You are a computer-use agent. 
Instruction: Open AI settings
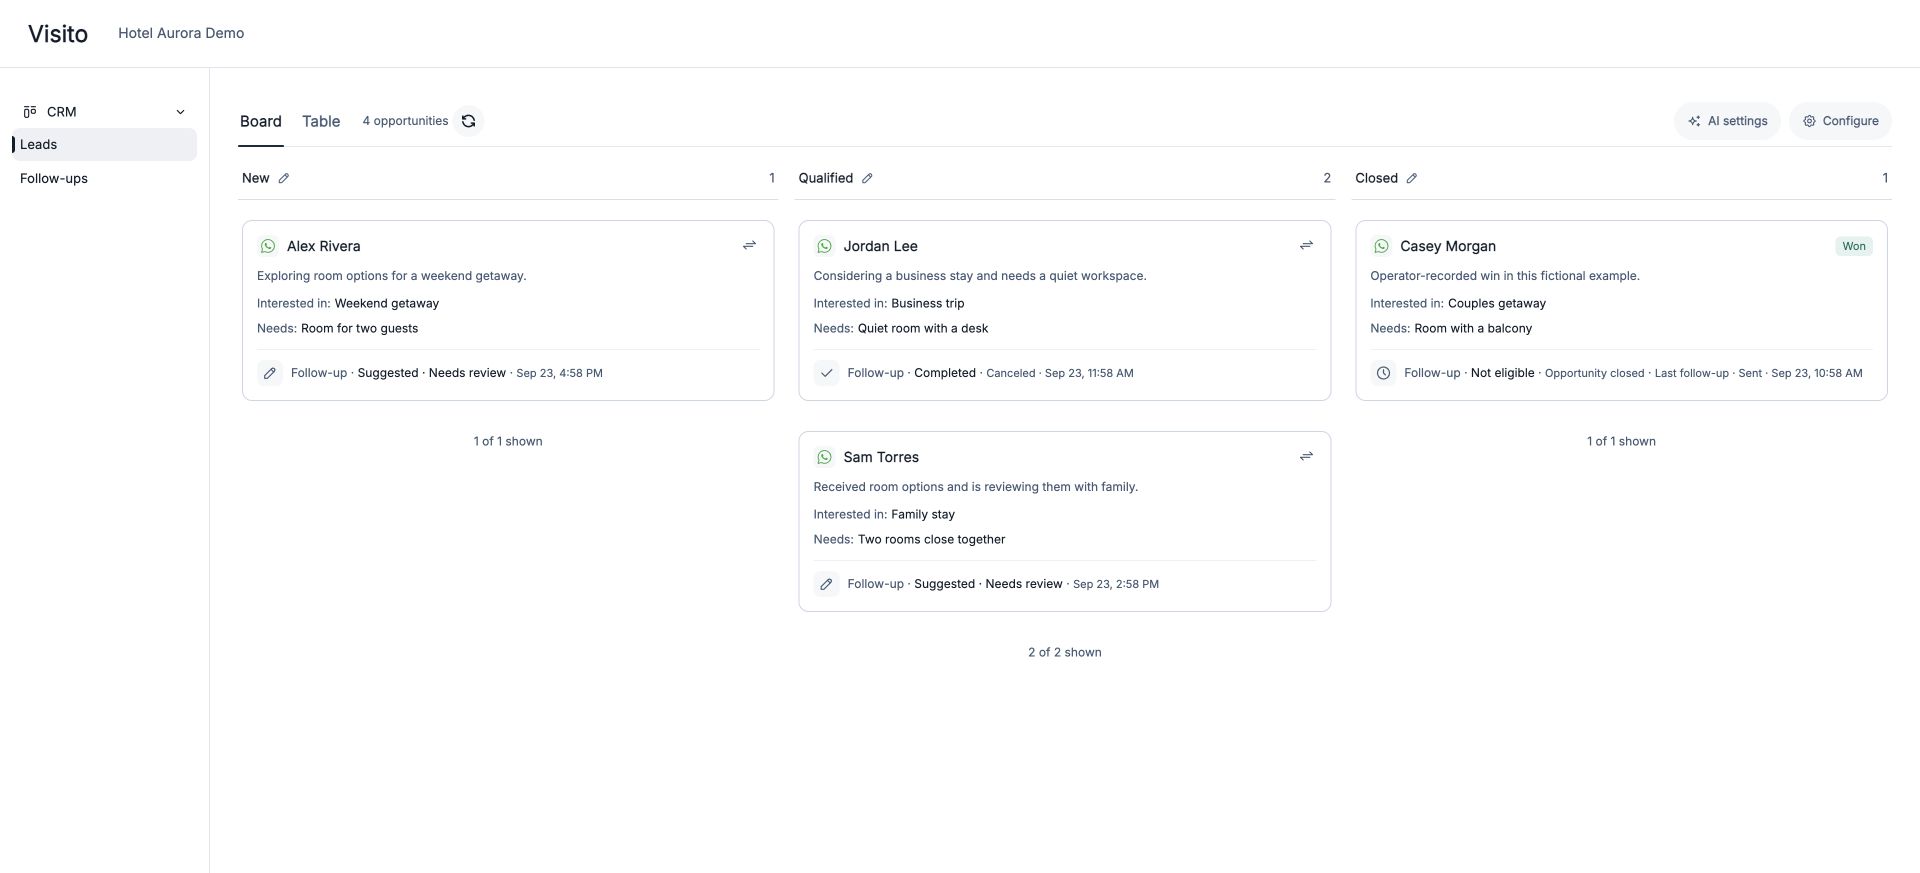pyautogui.click(x=1727, y=121)
